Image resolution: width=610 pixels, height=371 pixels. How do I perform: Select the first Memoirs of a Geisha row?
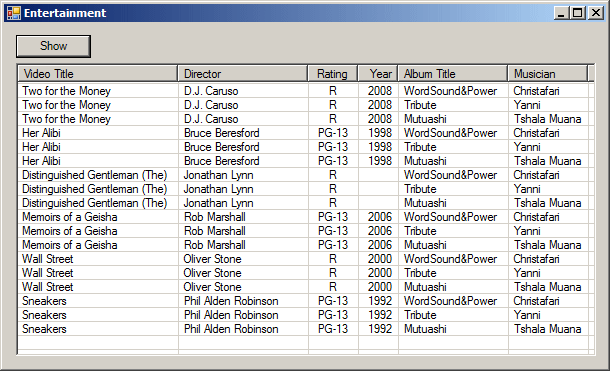coord(303,217)
